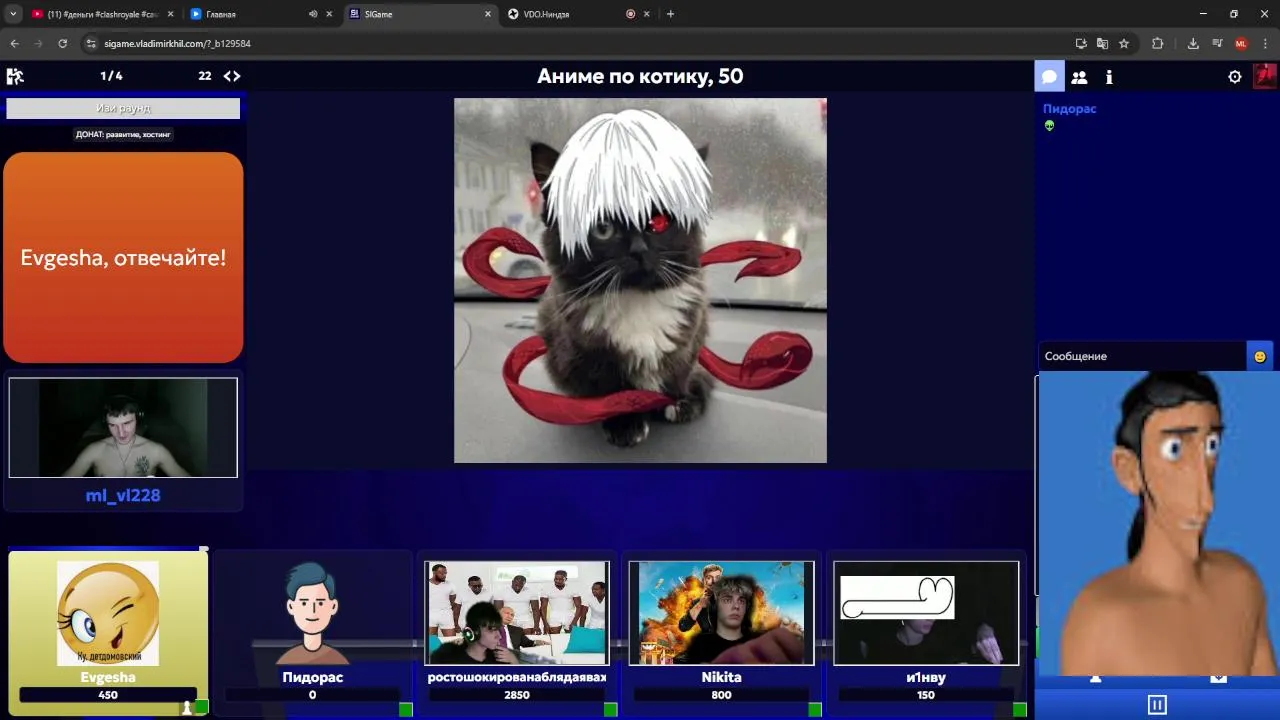
Task: Click the install app icon
Action: click(1081, 43)
